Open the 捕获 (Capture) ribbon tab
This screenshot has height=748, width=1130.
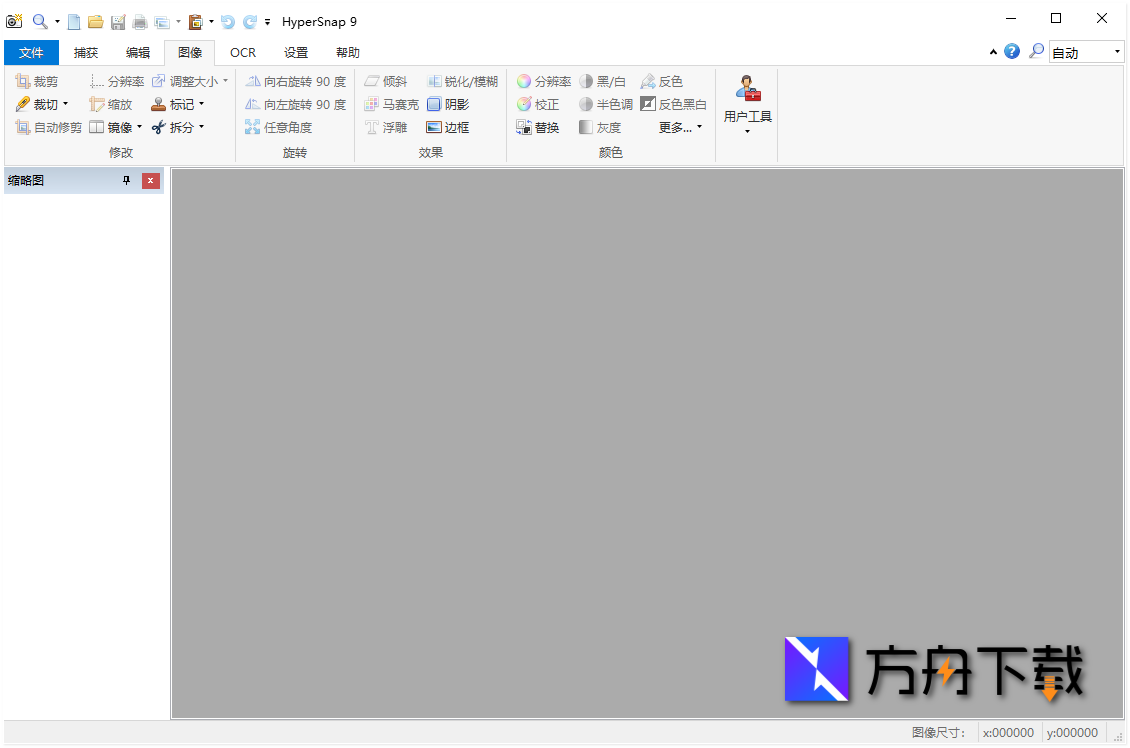(85, 52)
